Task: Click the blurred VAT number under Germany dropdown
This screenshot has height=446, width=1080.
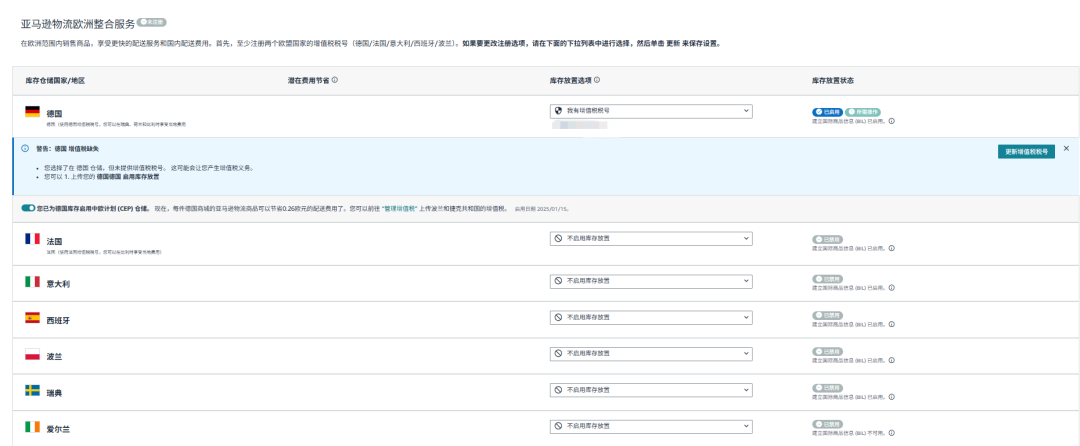Action: pyautogui.click(x=579, y=126)
